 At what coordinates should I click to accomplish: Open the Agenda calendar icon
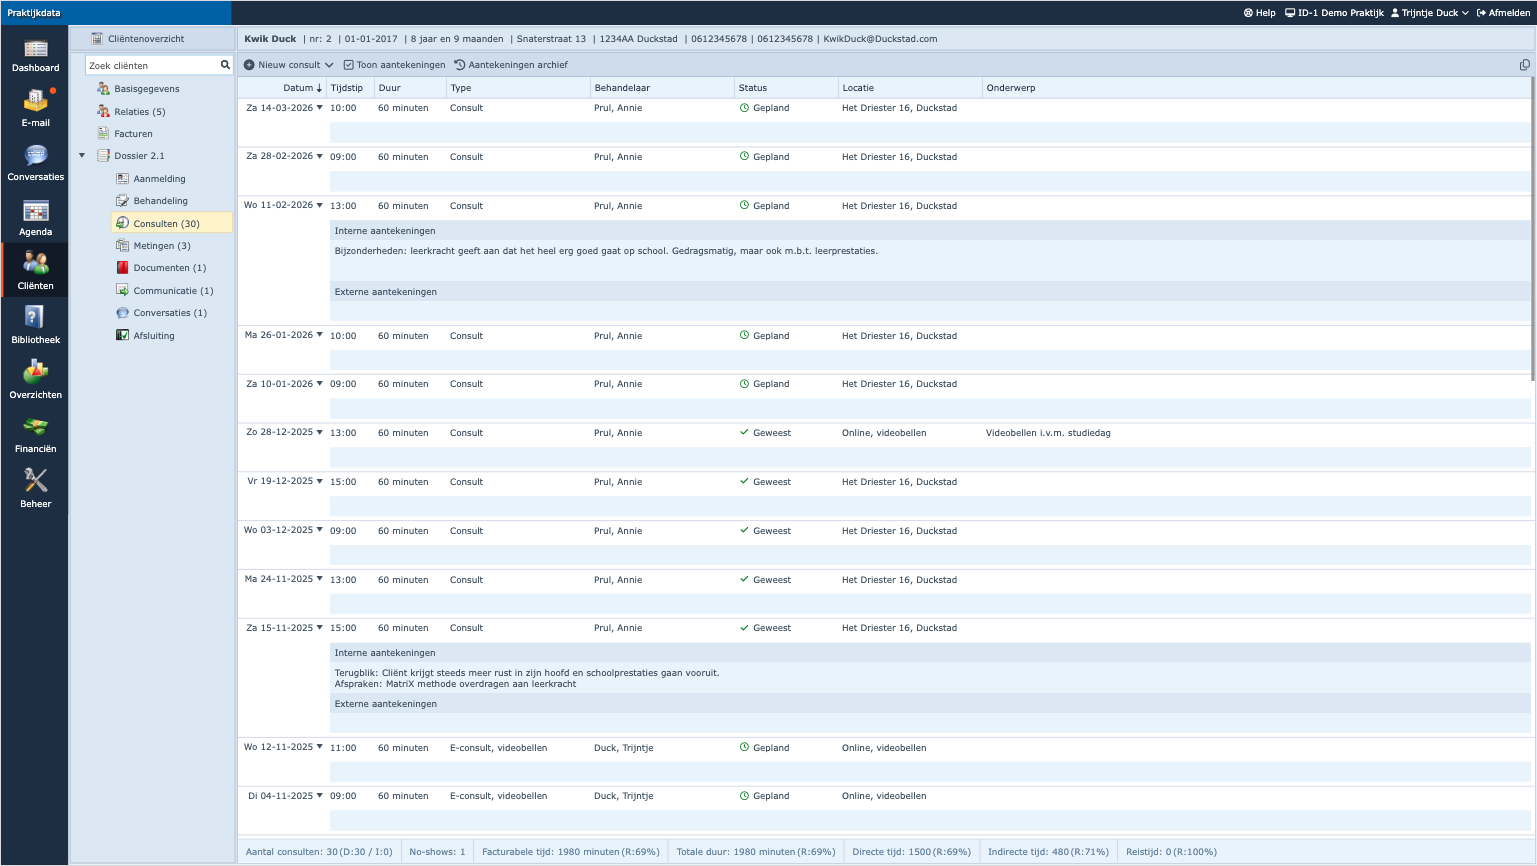(35, 212)
